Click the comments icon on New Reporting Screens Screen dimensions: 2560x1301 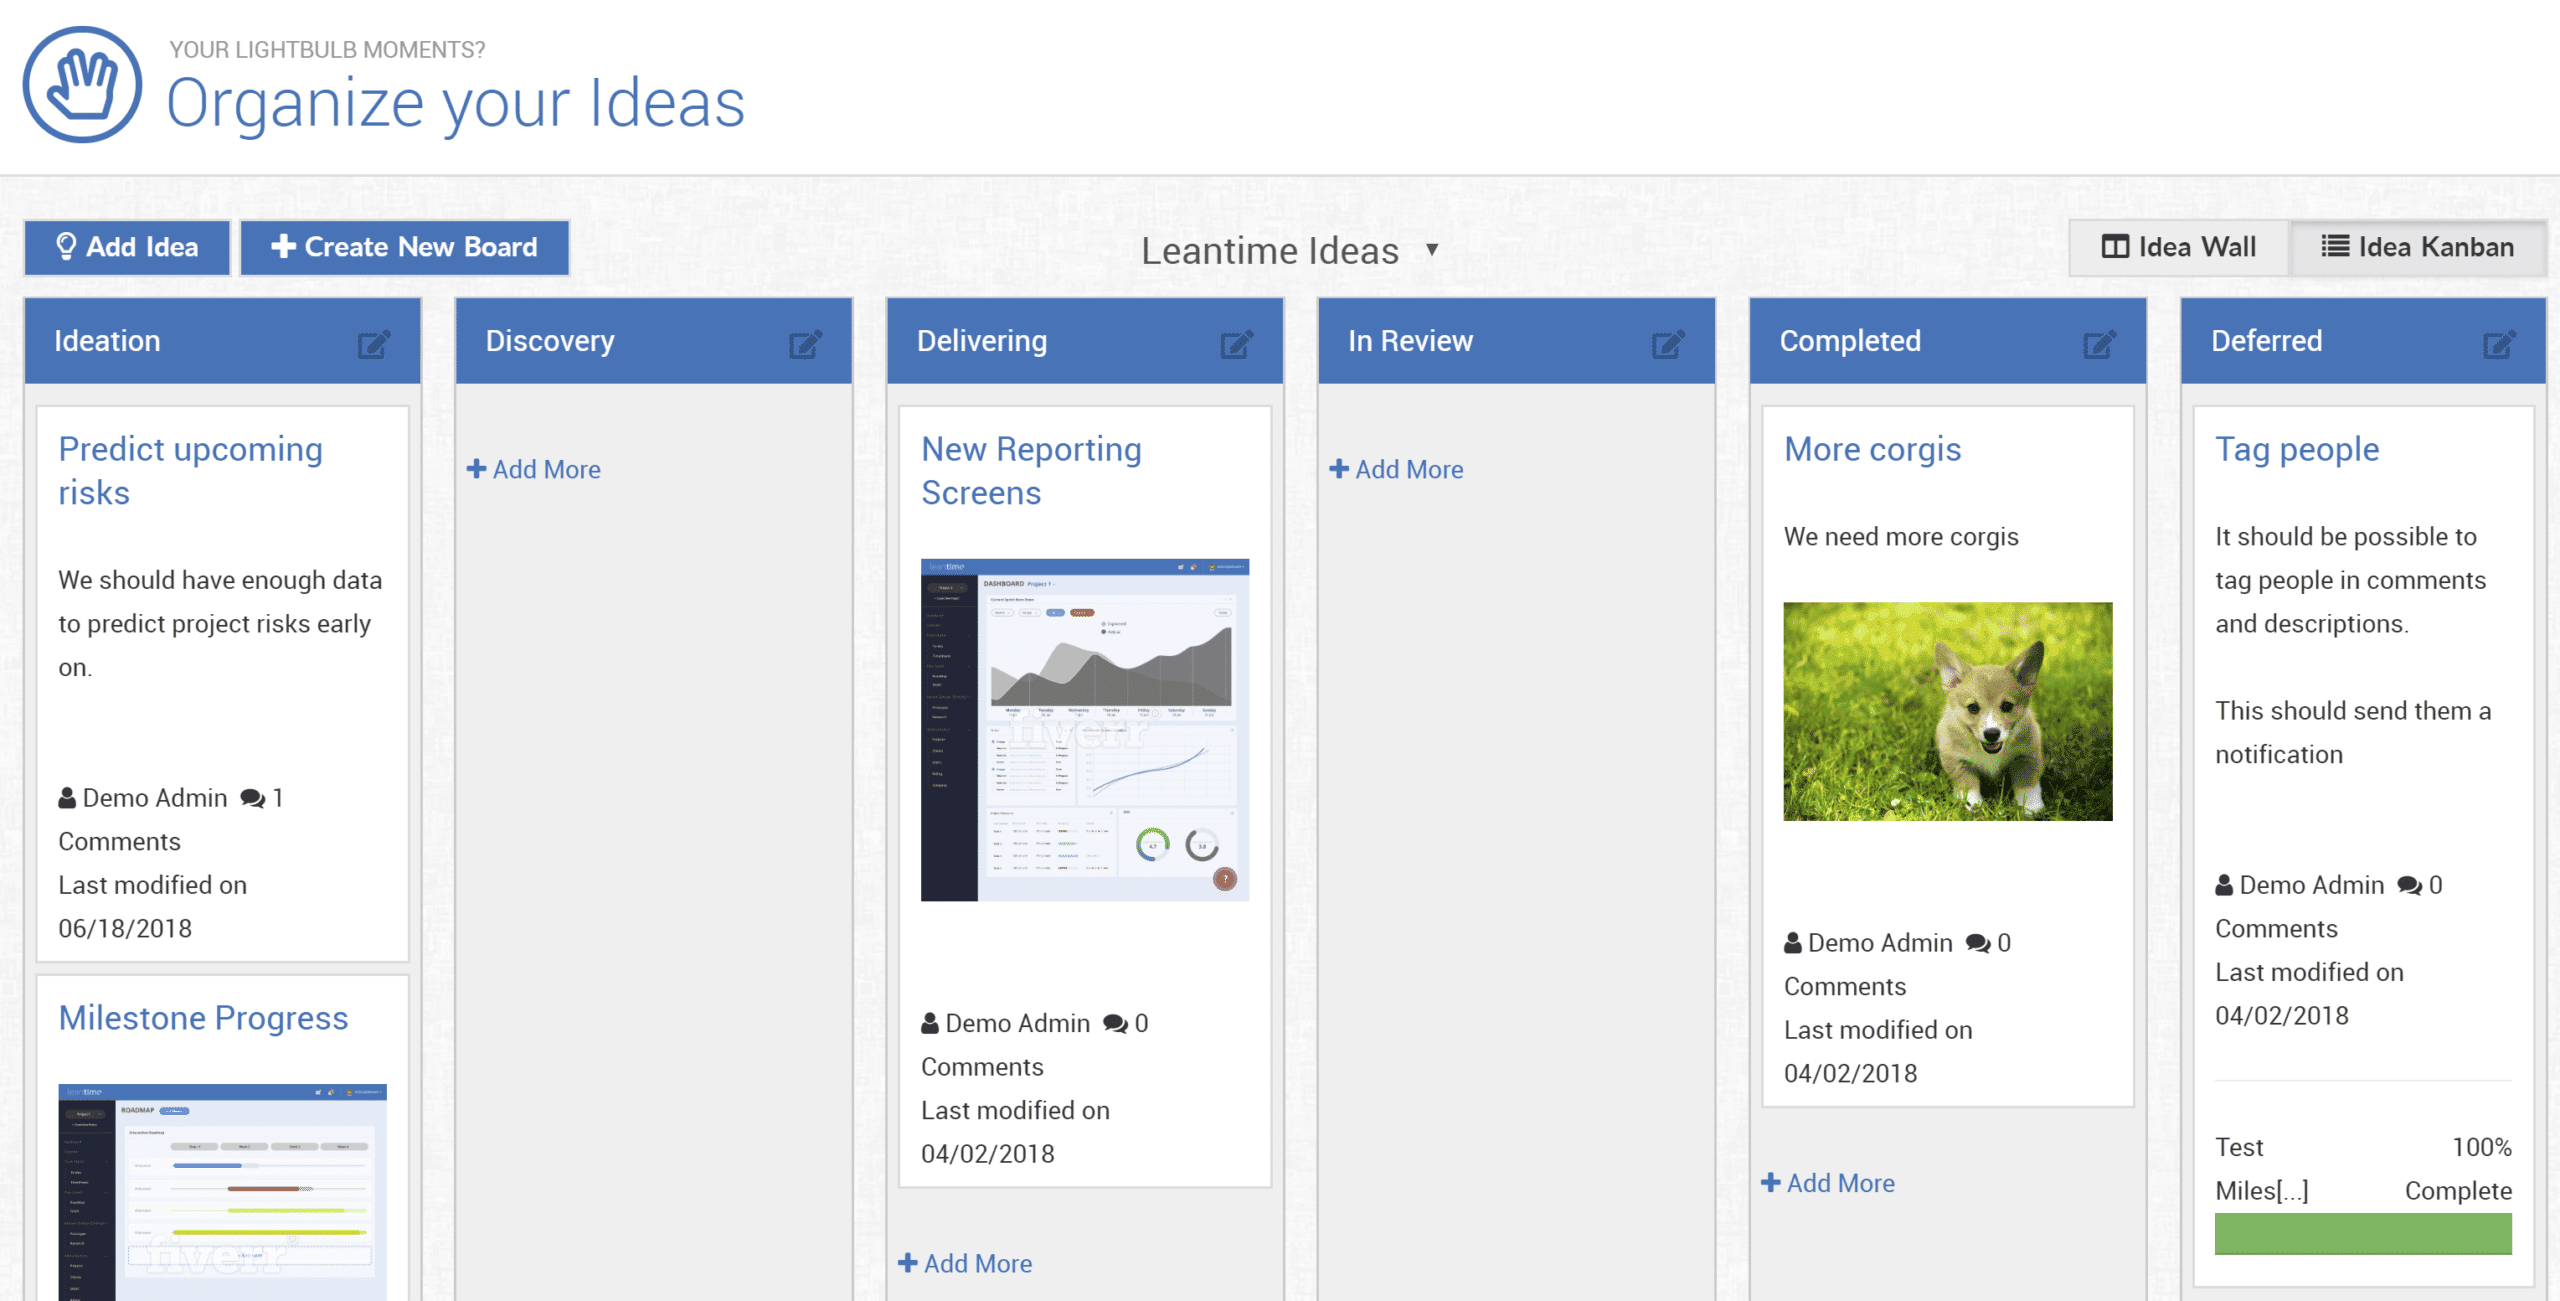(x=1115, y=1024)
